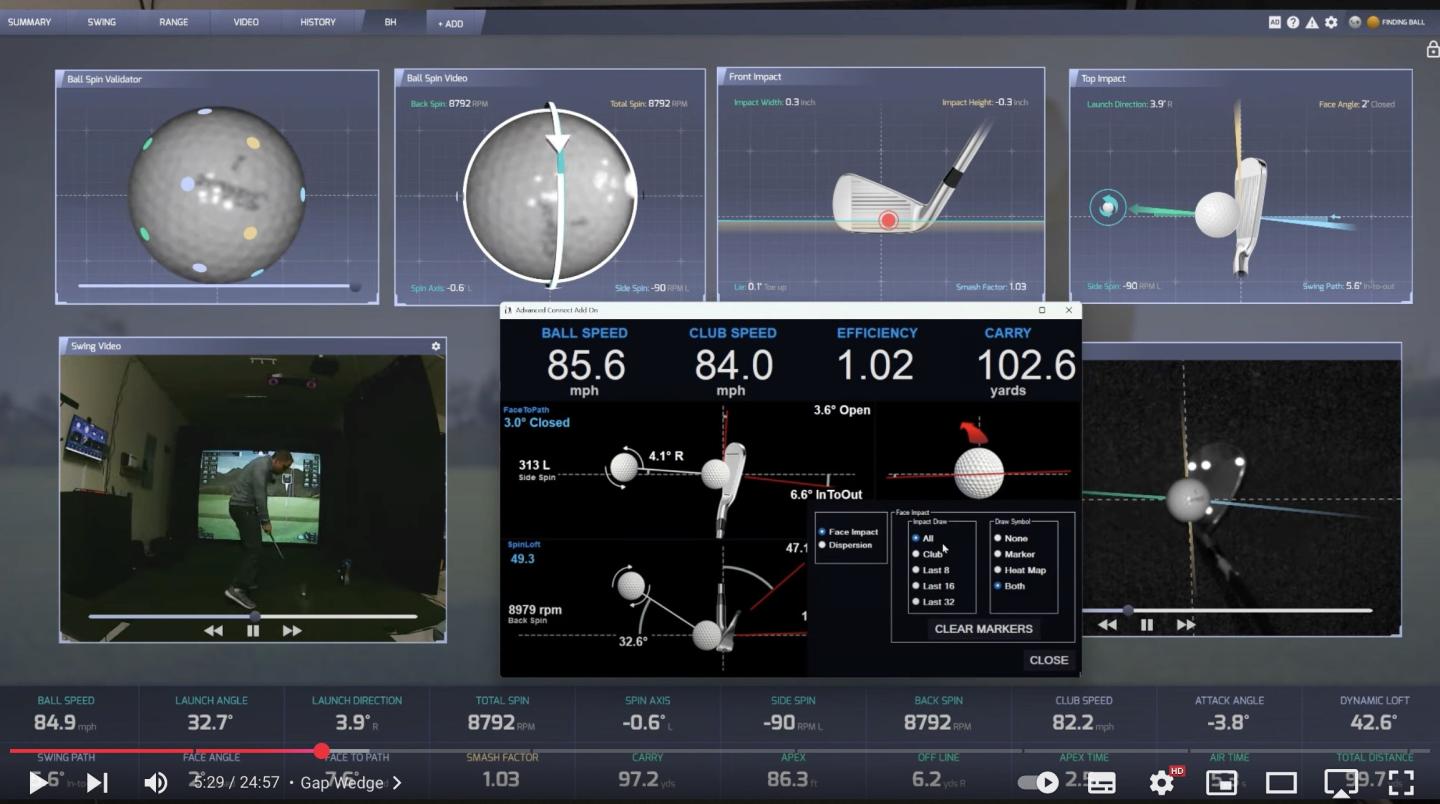Image resolution: width=1440 pixels, height=804 pixels.
Task: Open the HISTORY tab
Action: (318, 22)
